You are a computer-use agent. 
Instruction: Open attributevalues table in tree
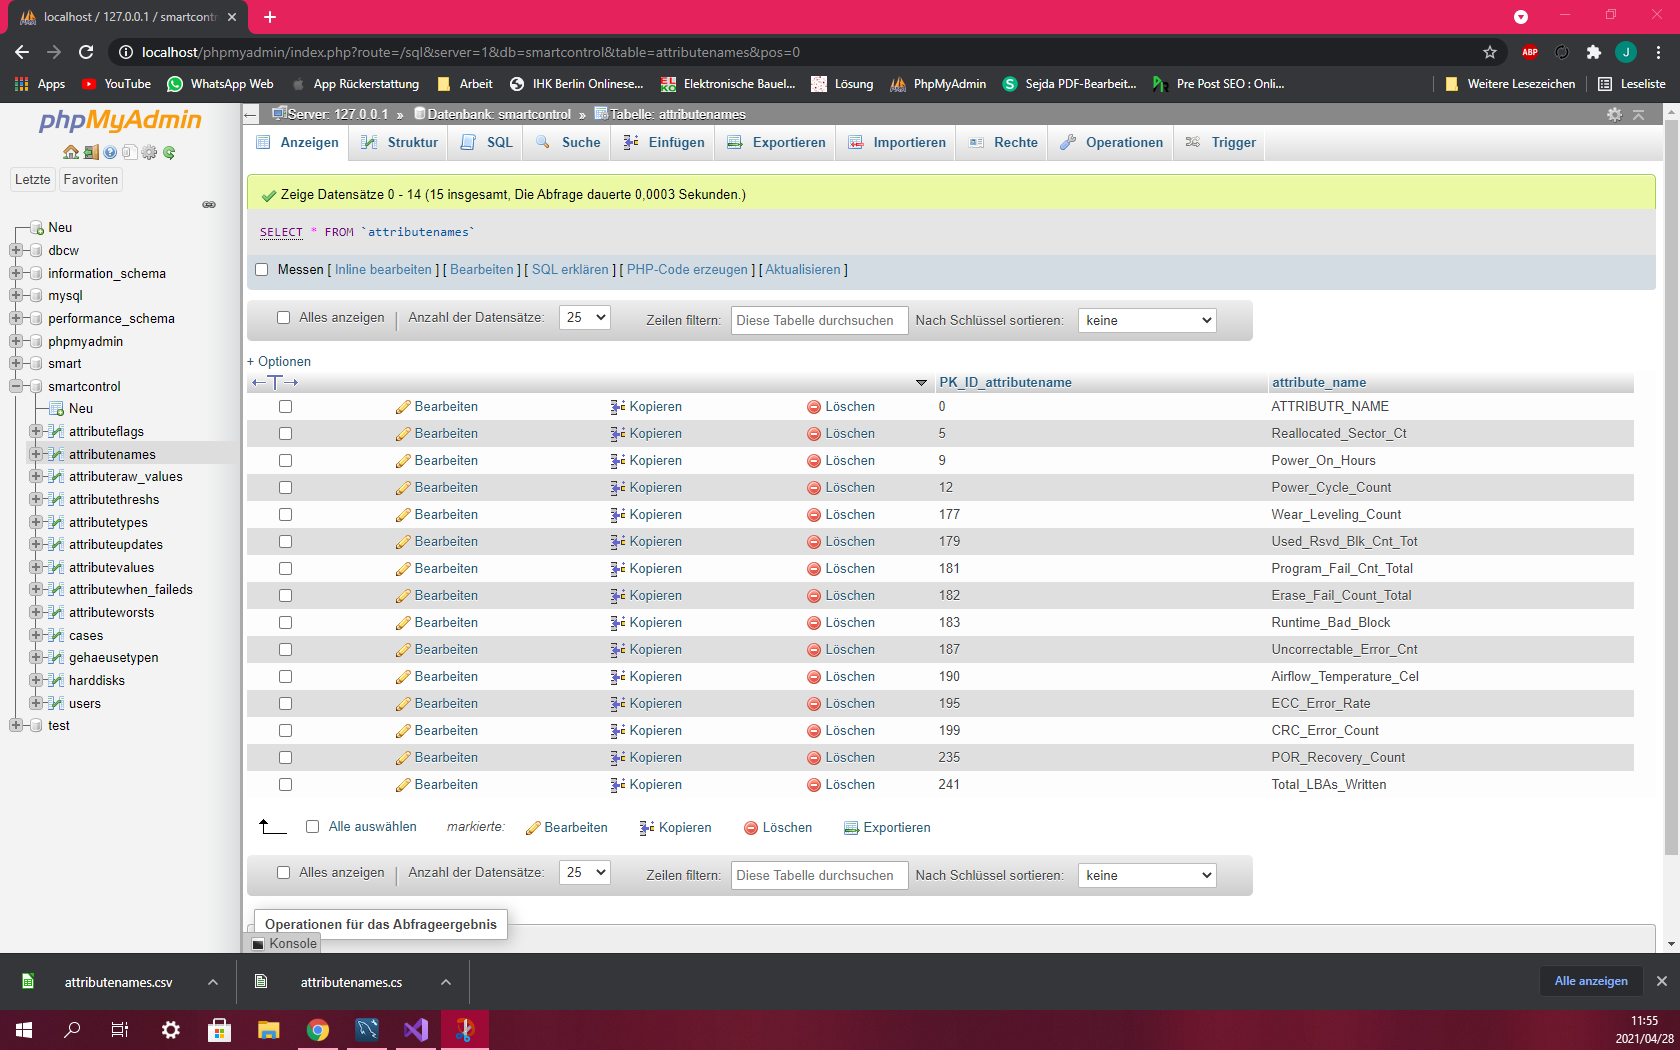tap(111, 567)
